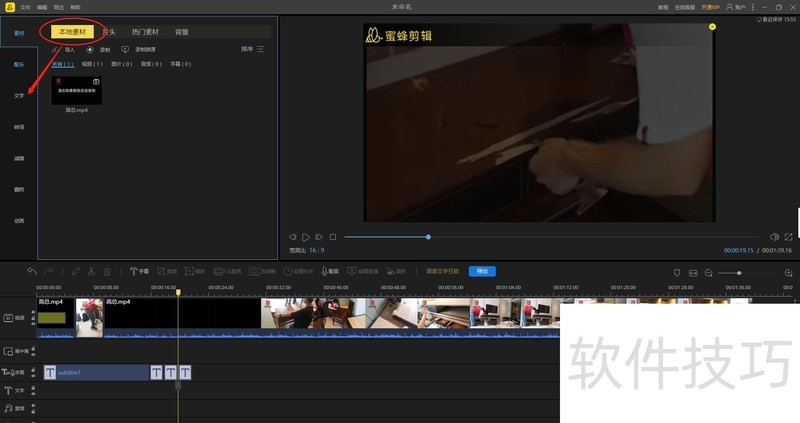Open the 滤镜 filters panel
The width and height of the screenshot is (800, 423).
coord(19,158)
